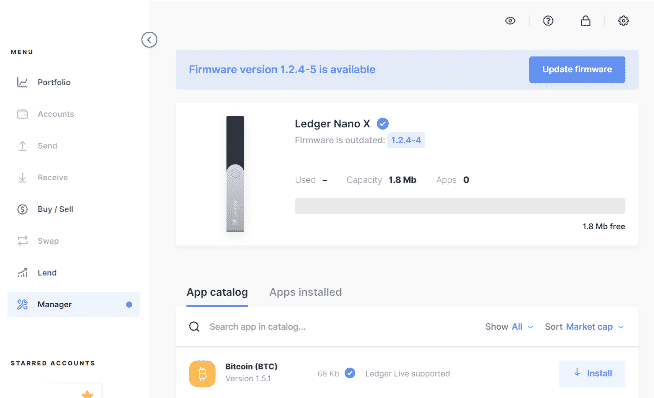Click the 'Firmware version 1.2.4-5 is available' text

coord(282,70)
